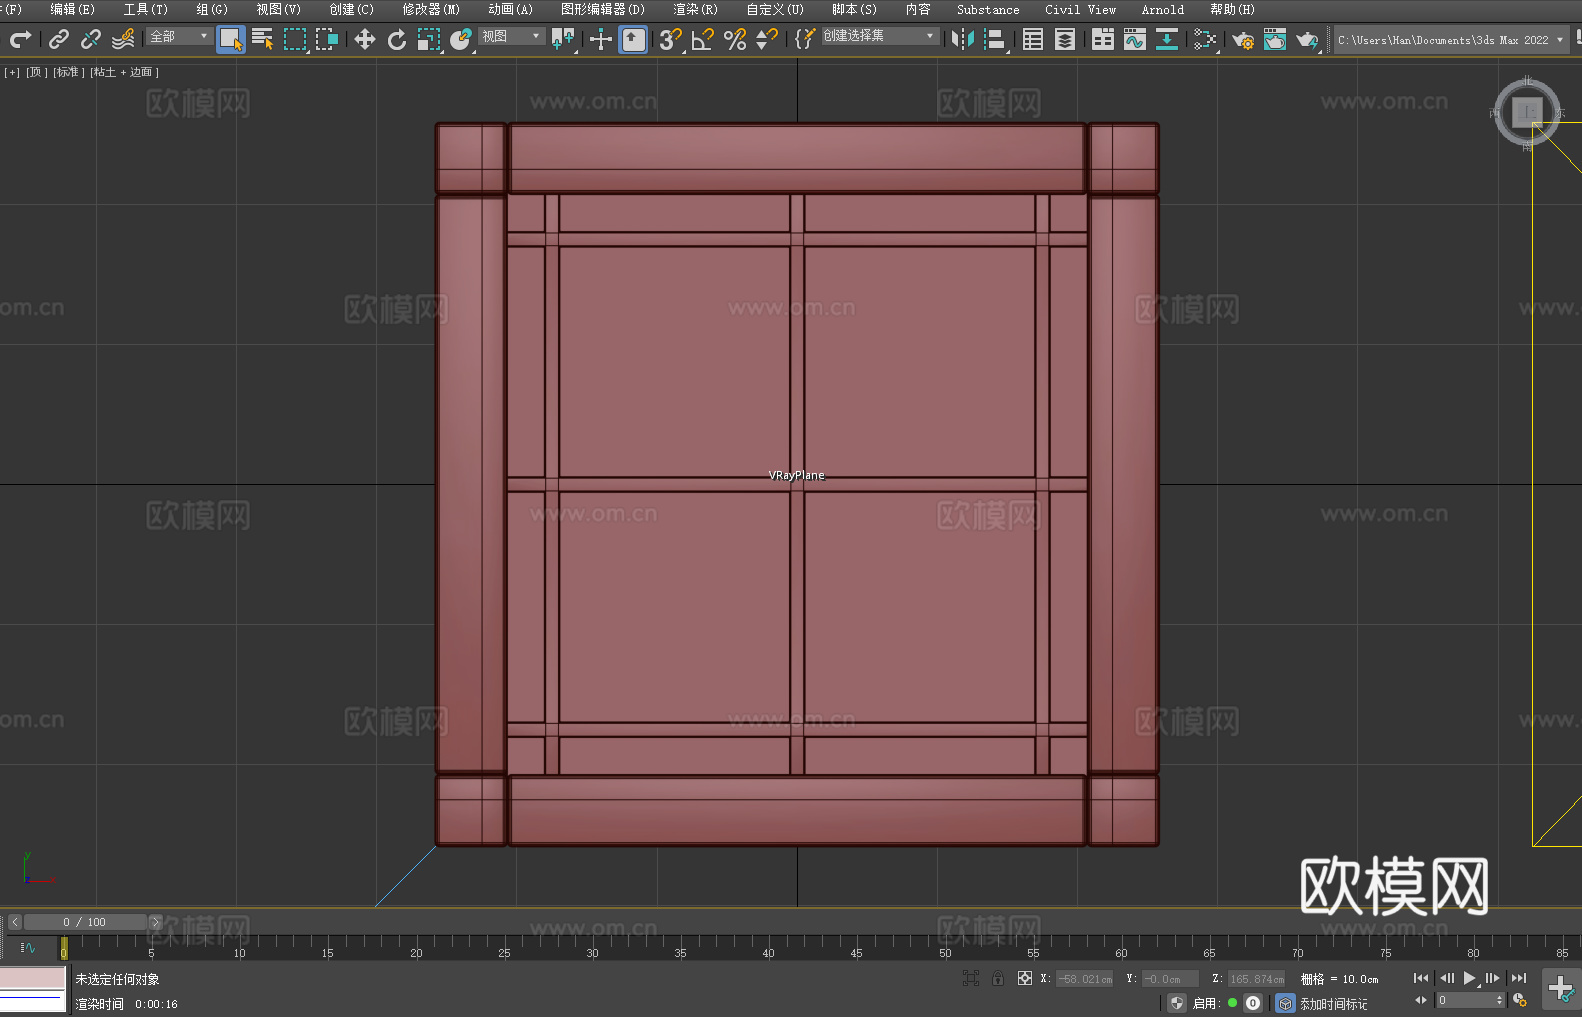Open the Mirror tool
1582x1017 pixels.
point(962,39)
